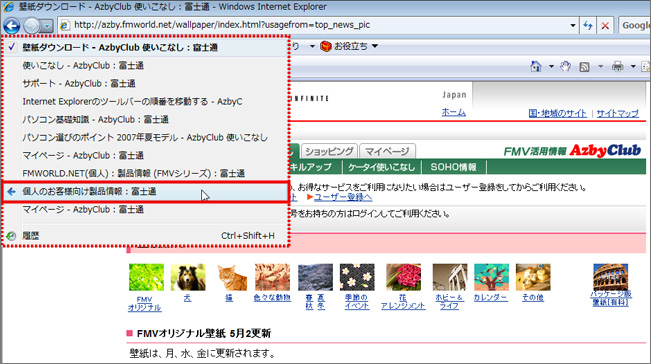
Task: Open 履歴 Ctrl+Shift+H menu item
Action: tap(145, 236)
